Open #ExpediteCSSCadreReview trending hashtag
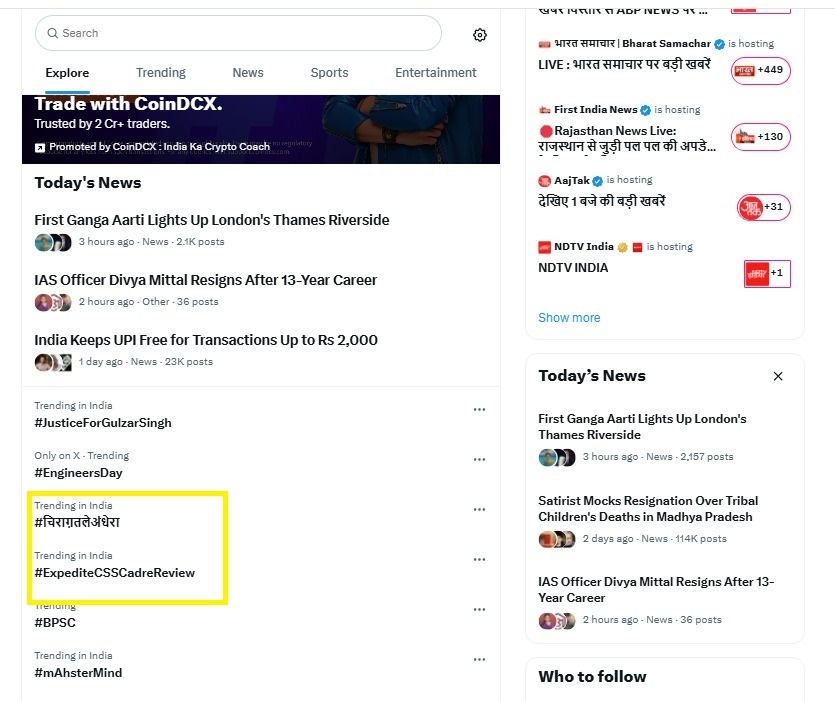Screen dimensions: 835x701 114,573
